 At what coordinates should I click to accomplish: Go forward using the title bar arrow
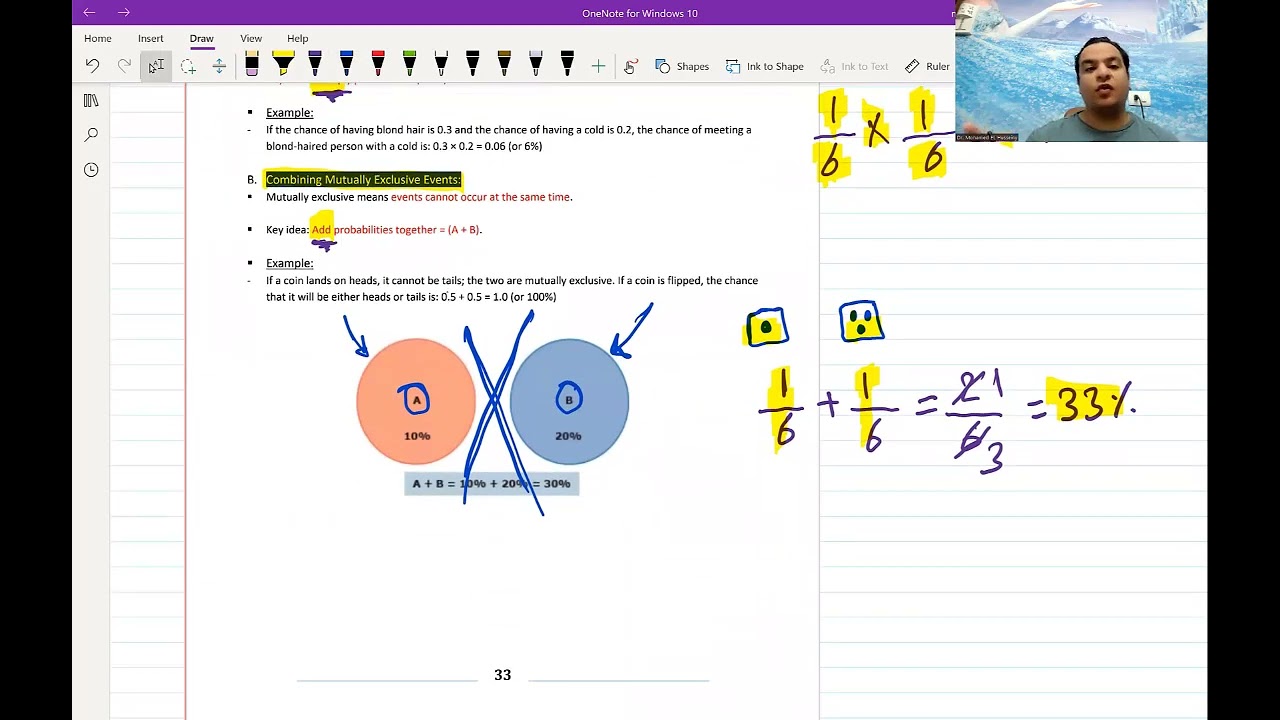(x=124, y=13)
